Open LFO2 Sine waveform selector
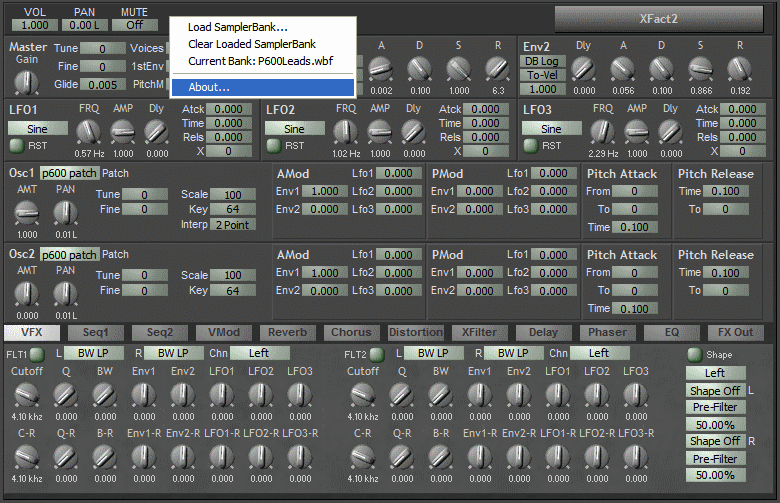This screenshot has width=780, height=503. 294,129
